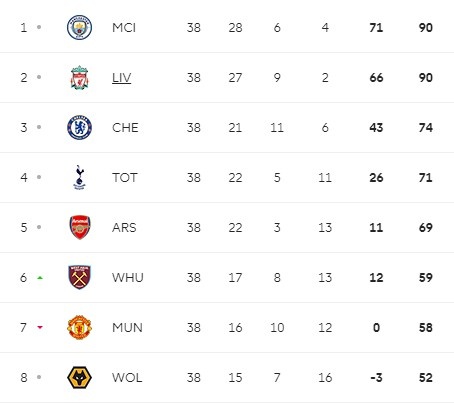Click the Chelsea club crest
Viewport: 454px width, 403px height.
click(x=79, y=127)
